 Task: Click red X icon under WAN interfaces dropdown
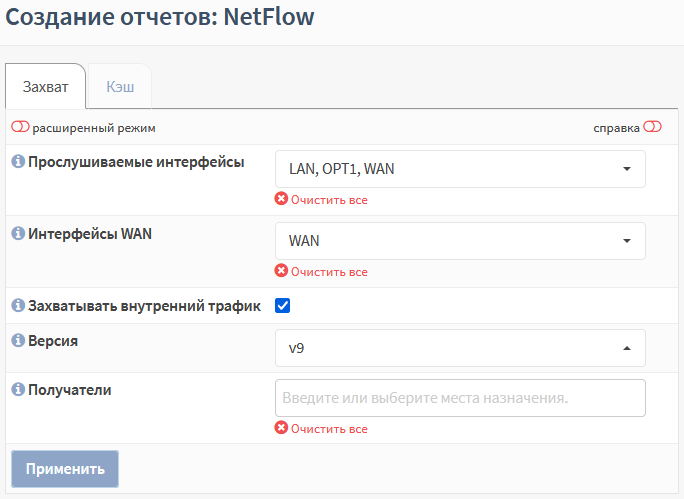(281, 271)
